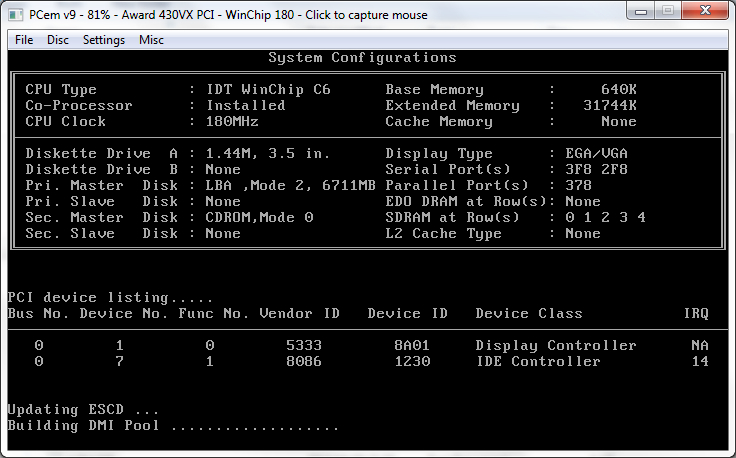
Task: Open the Settings menu
Action: coord(104,40)
